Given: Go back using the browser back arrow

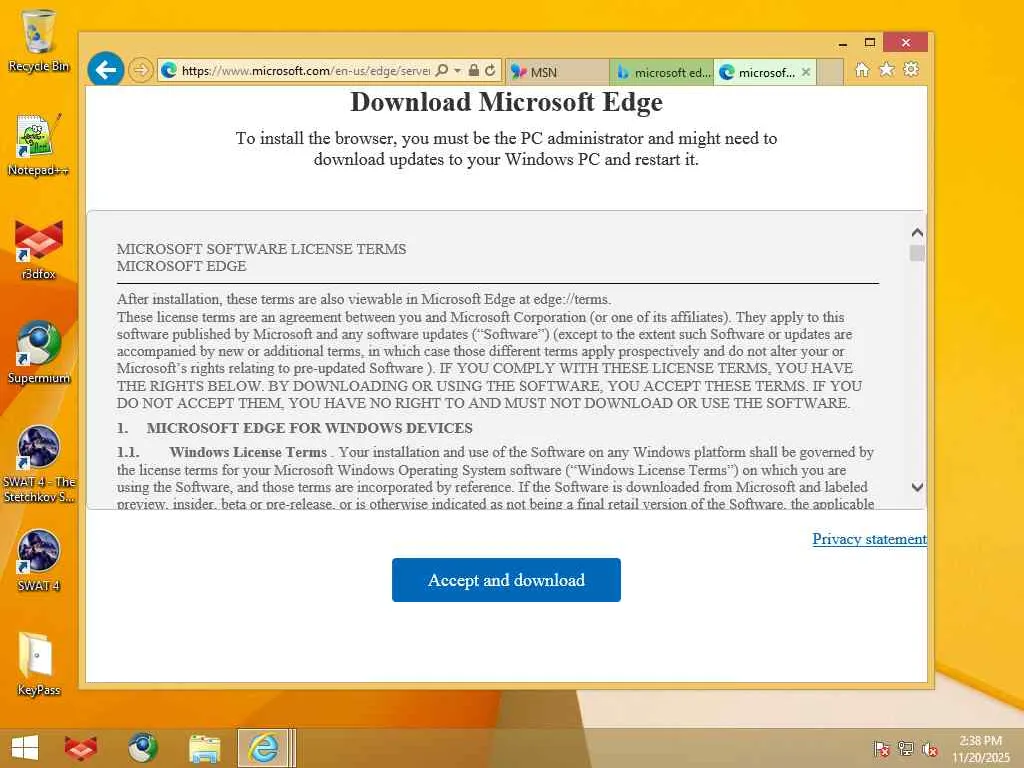Looking at the screenshot, I should pyautogui.click(x=106, y=69).
